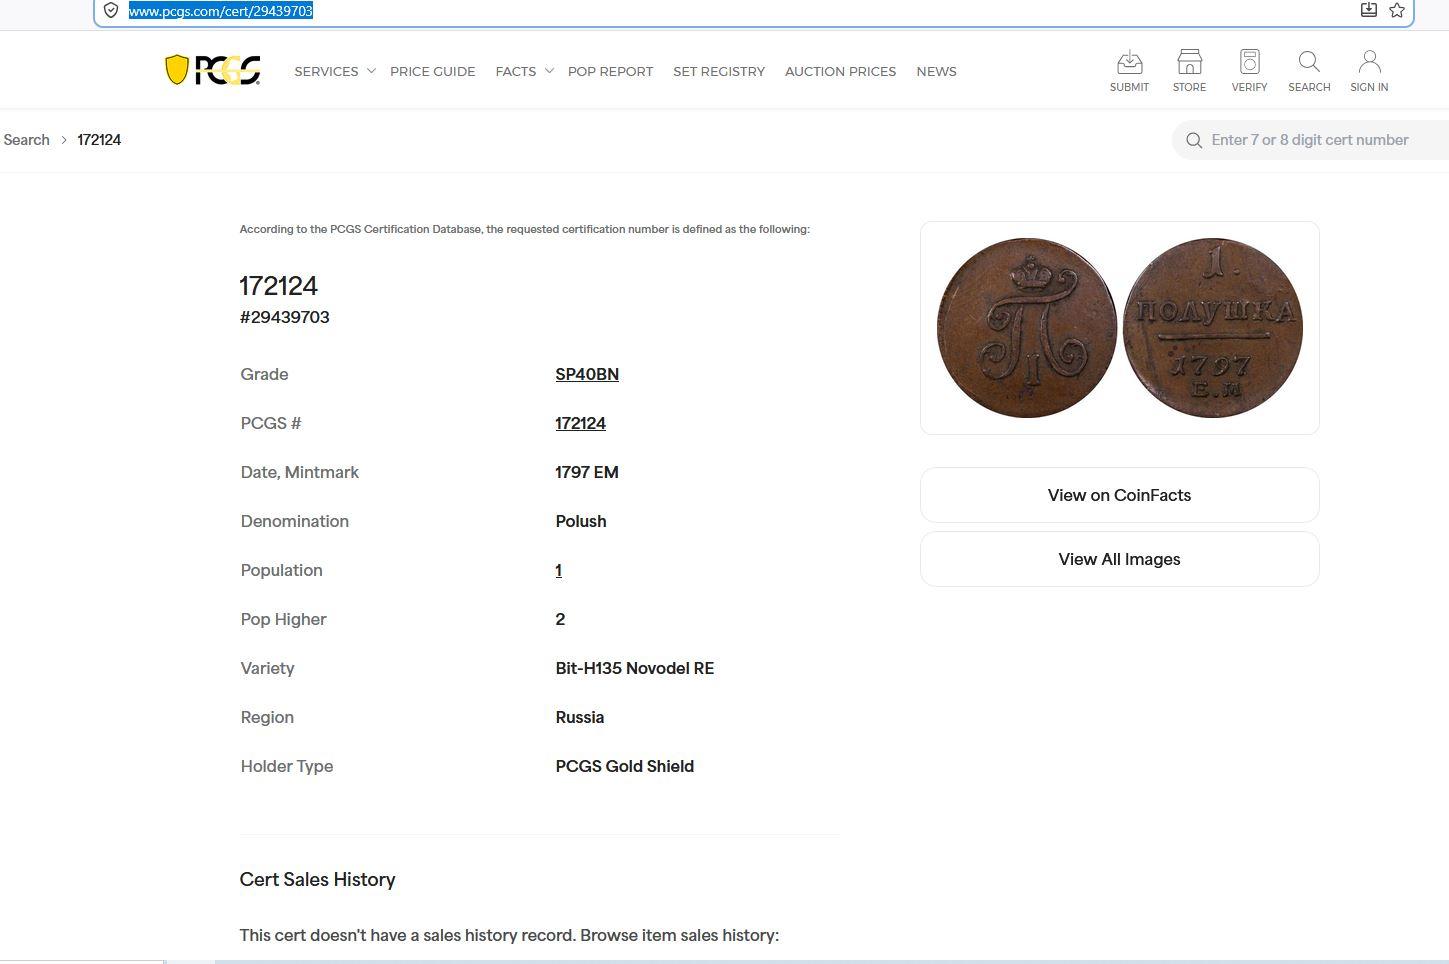
Task: Open the Polushka coin image thumbnail
Action: tap(1119, 328)
